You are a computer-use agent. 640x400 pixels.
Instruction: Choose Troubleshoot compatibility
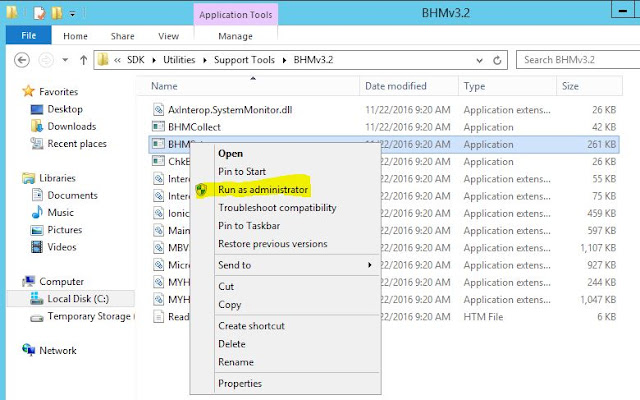pos(277,207)
